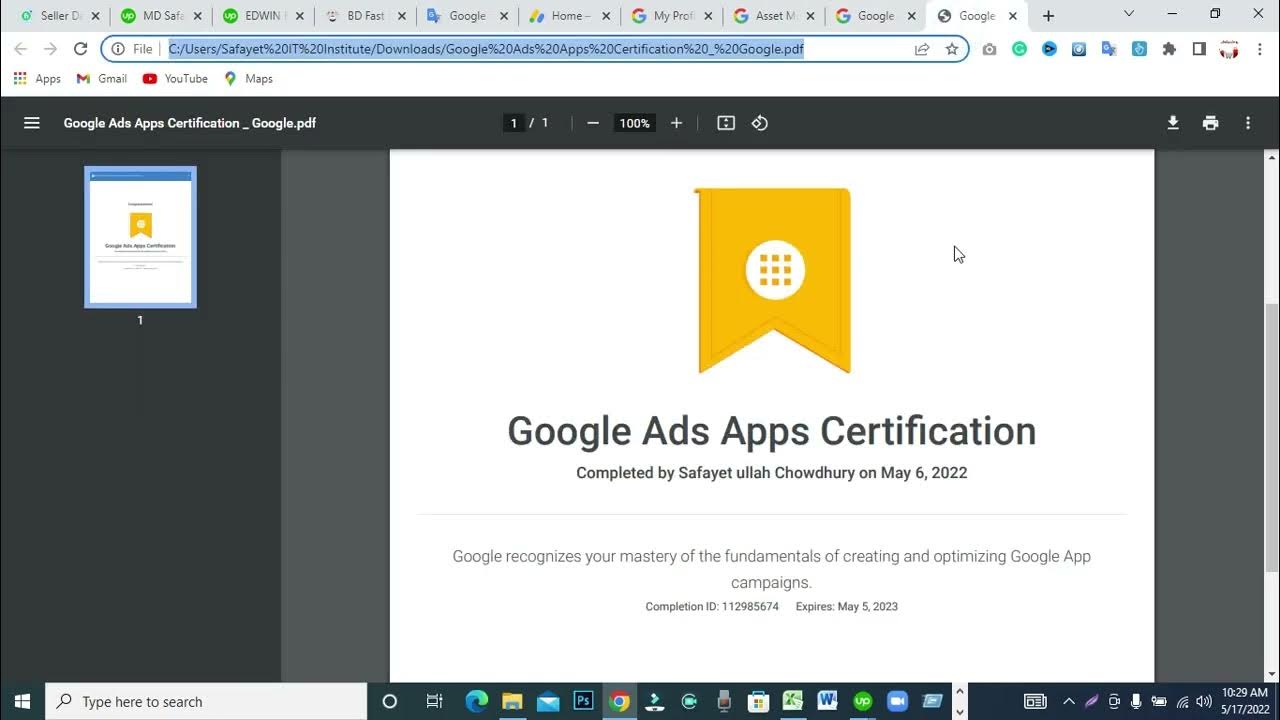This screenshot has width=1280, height=720.
Task: Click the scroll up arrow of PDF
Action: [1272, 158]
